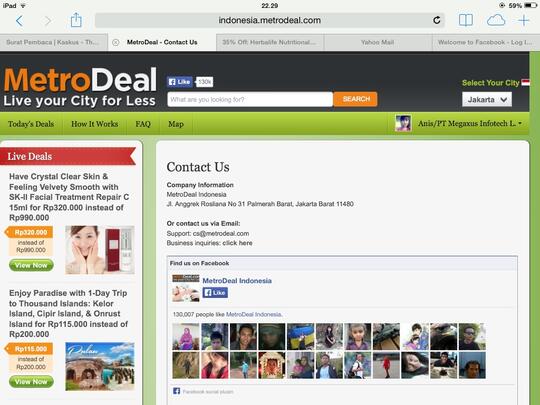The width and height of the screenshot is (540, 405).
Task: Open Today's Deals menu item
Action: [31, 124]
